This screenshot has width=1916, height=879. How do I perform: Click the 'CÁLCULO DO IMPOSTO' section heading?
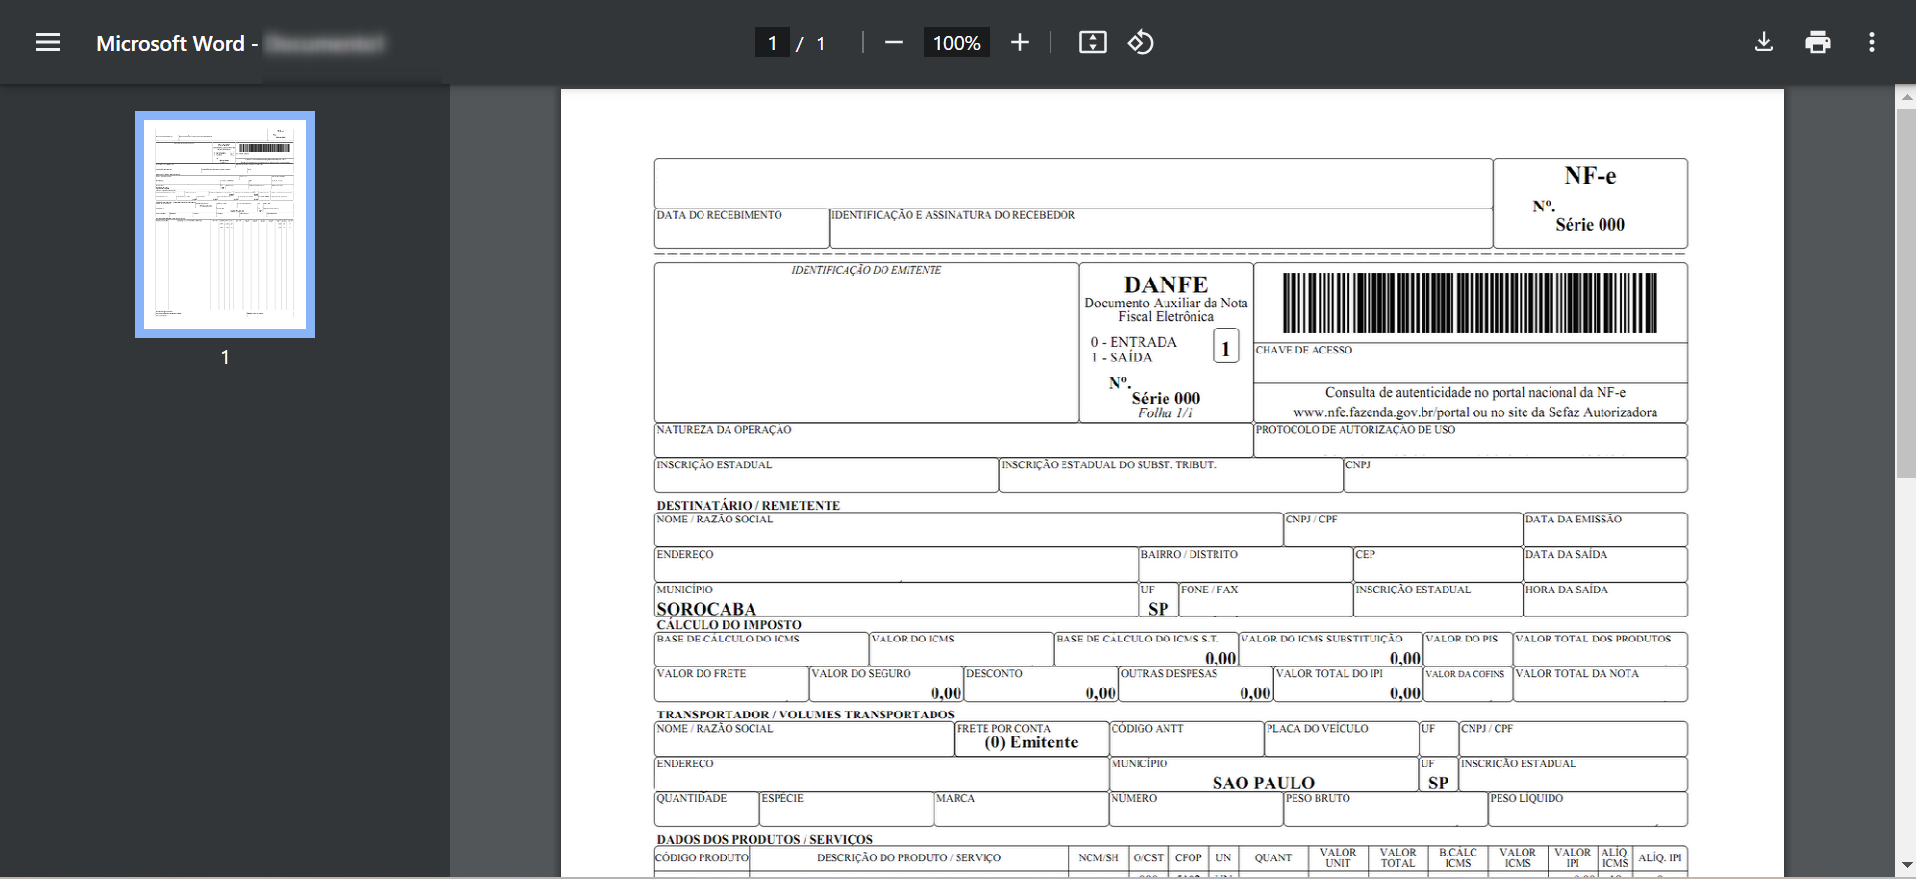coord(729,624)
